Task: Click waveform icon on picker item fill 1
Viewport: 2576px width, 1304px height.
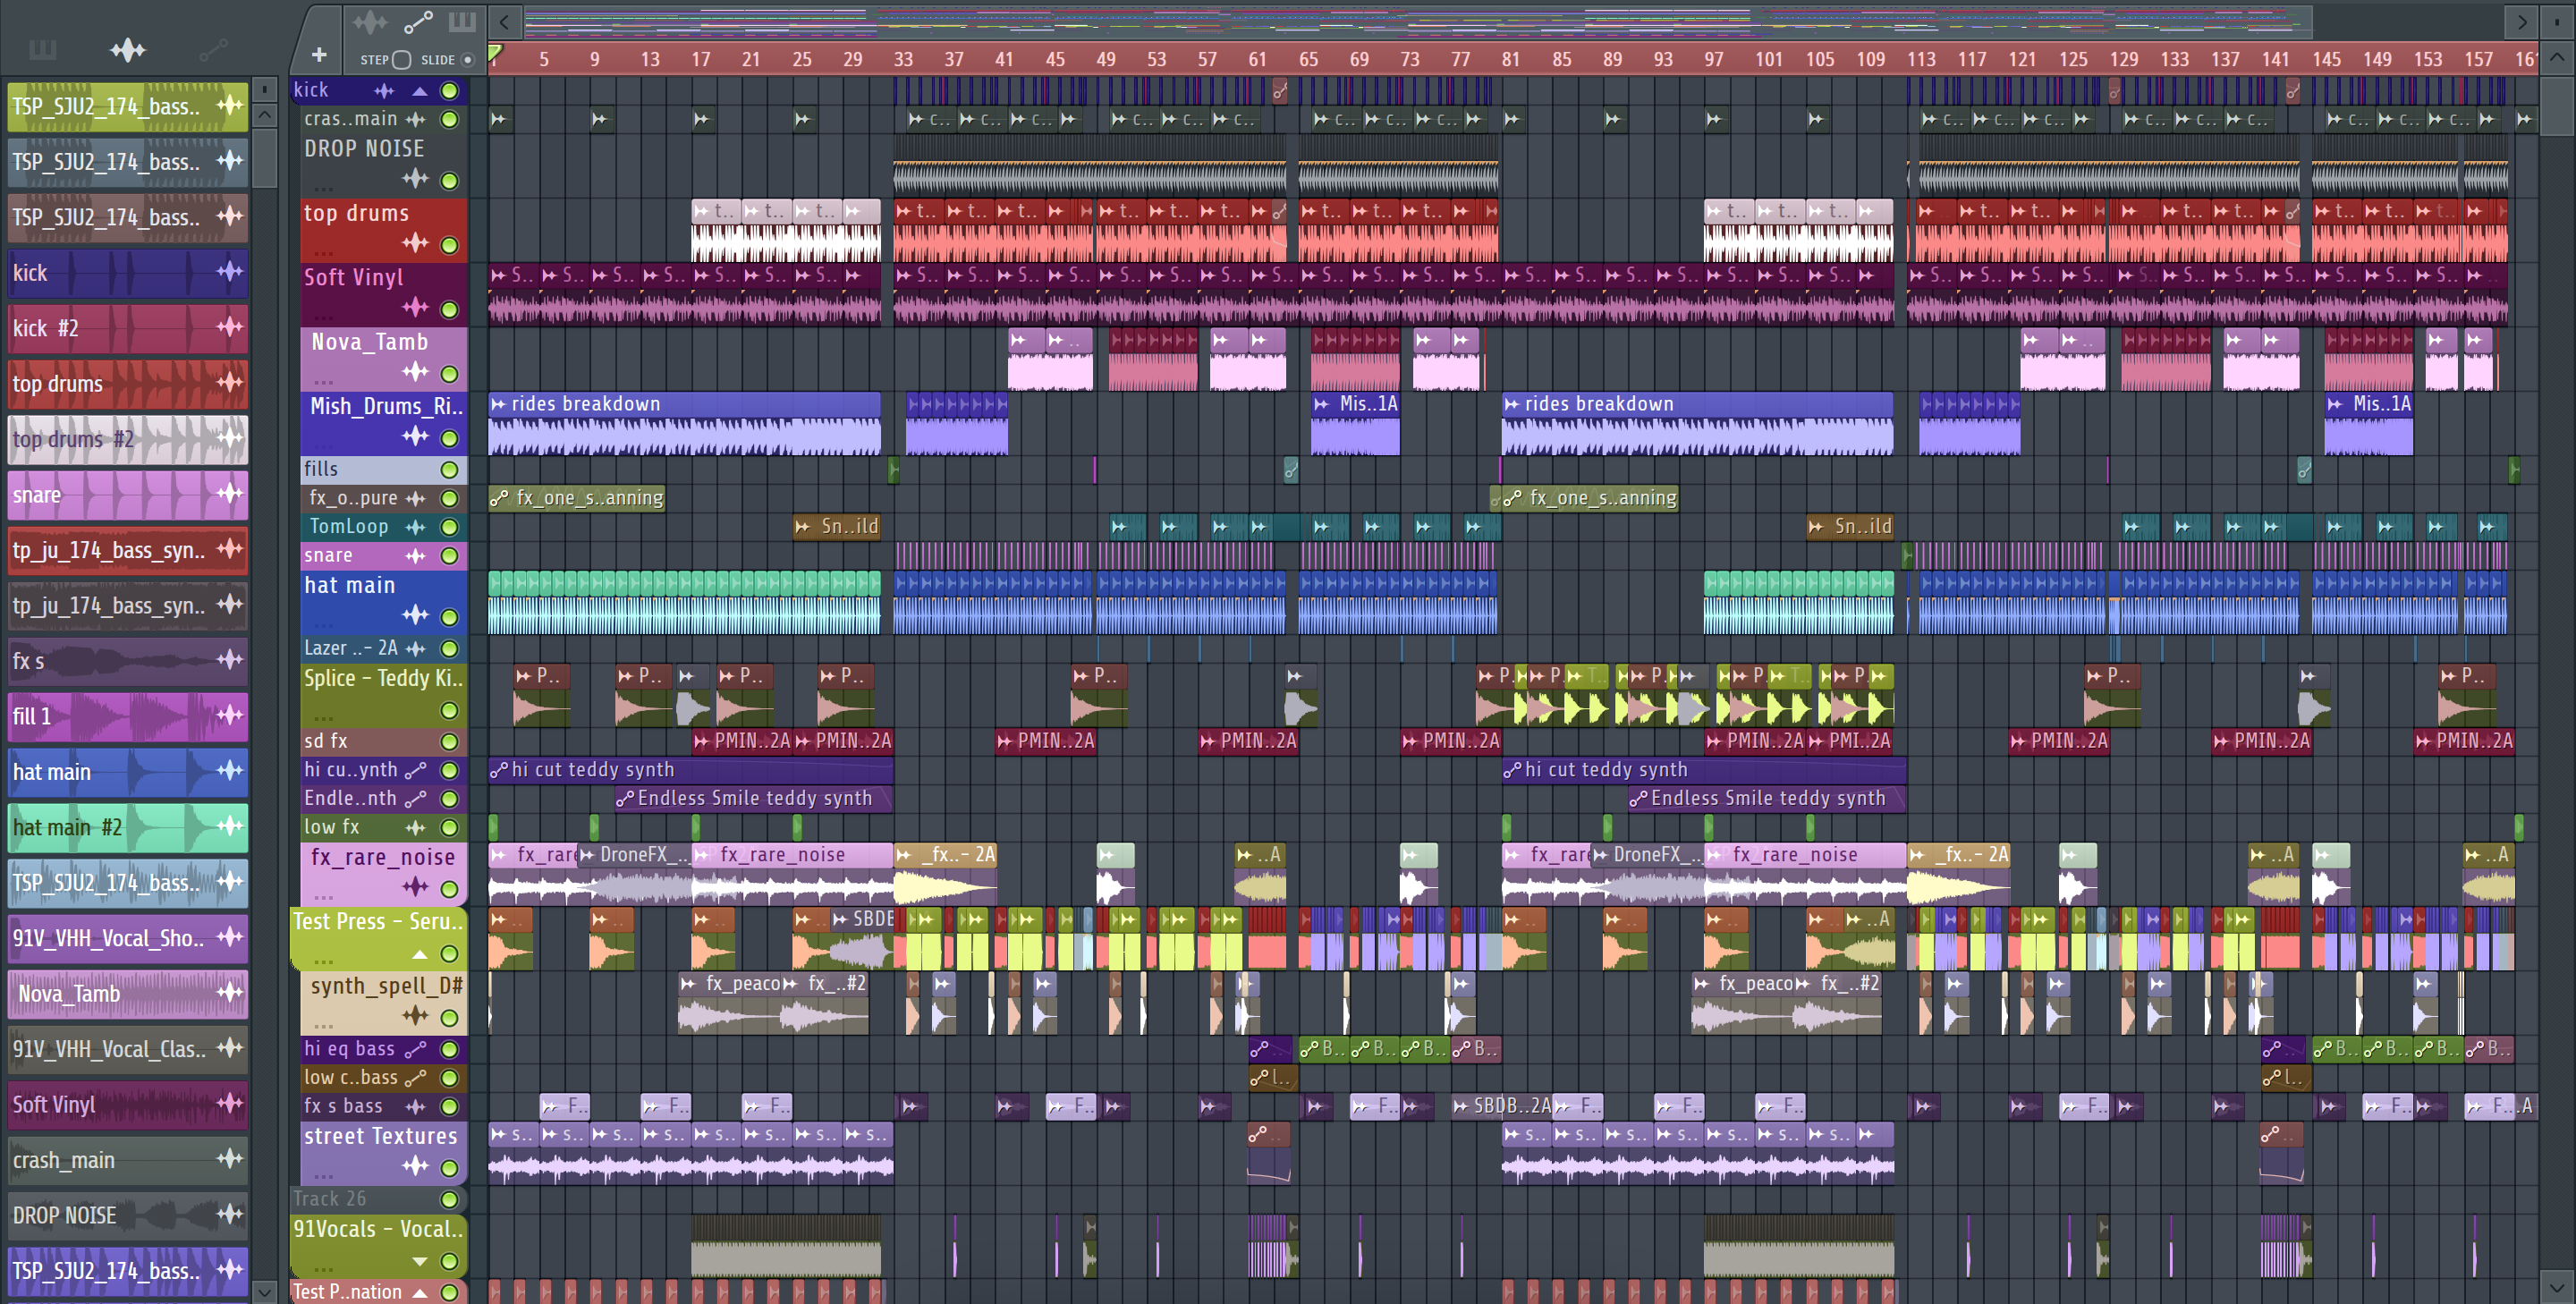Action: pyautogui.click(x=230, y=715)
